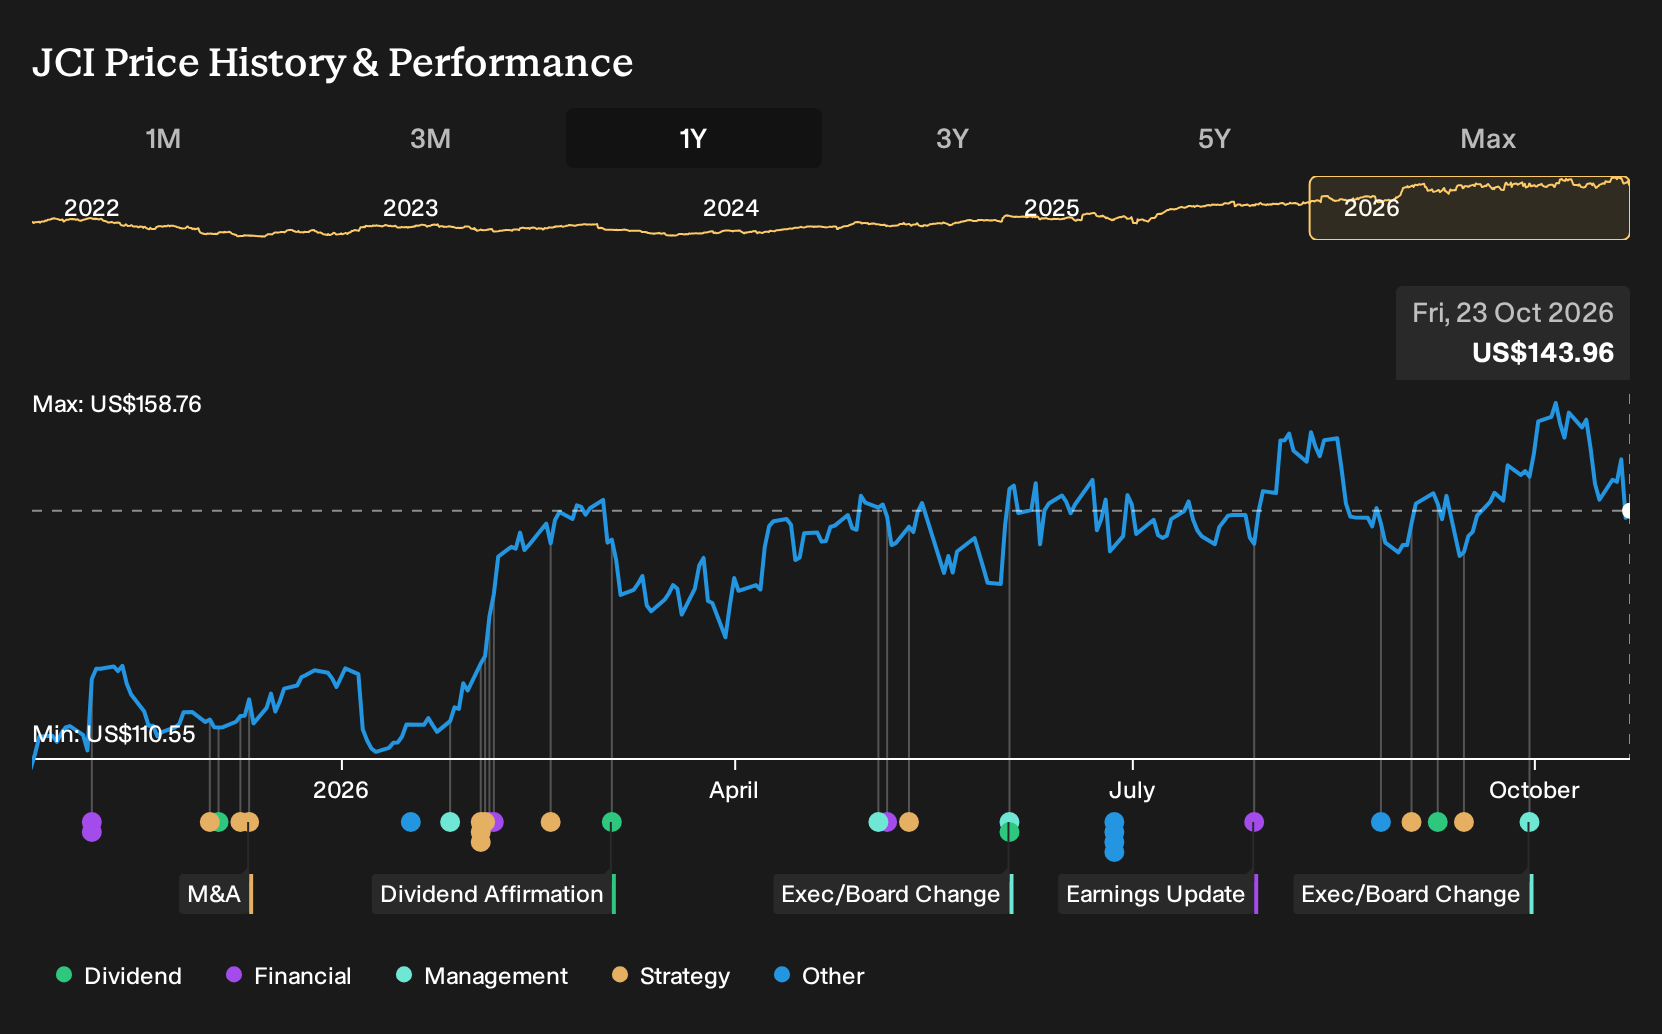Click the 2022 label in the overview chart
The image size is (1662, 1034).
(92, 208)
